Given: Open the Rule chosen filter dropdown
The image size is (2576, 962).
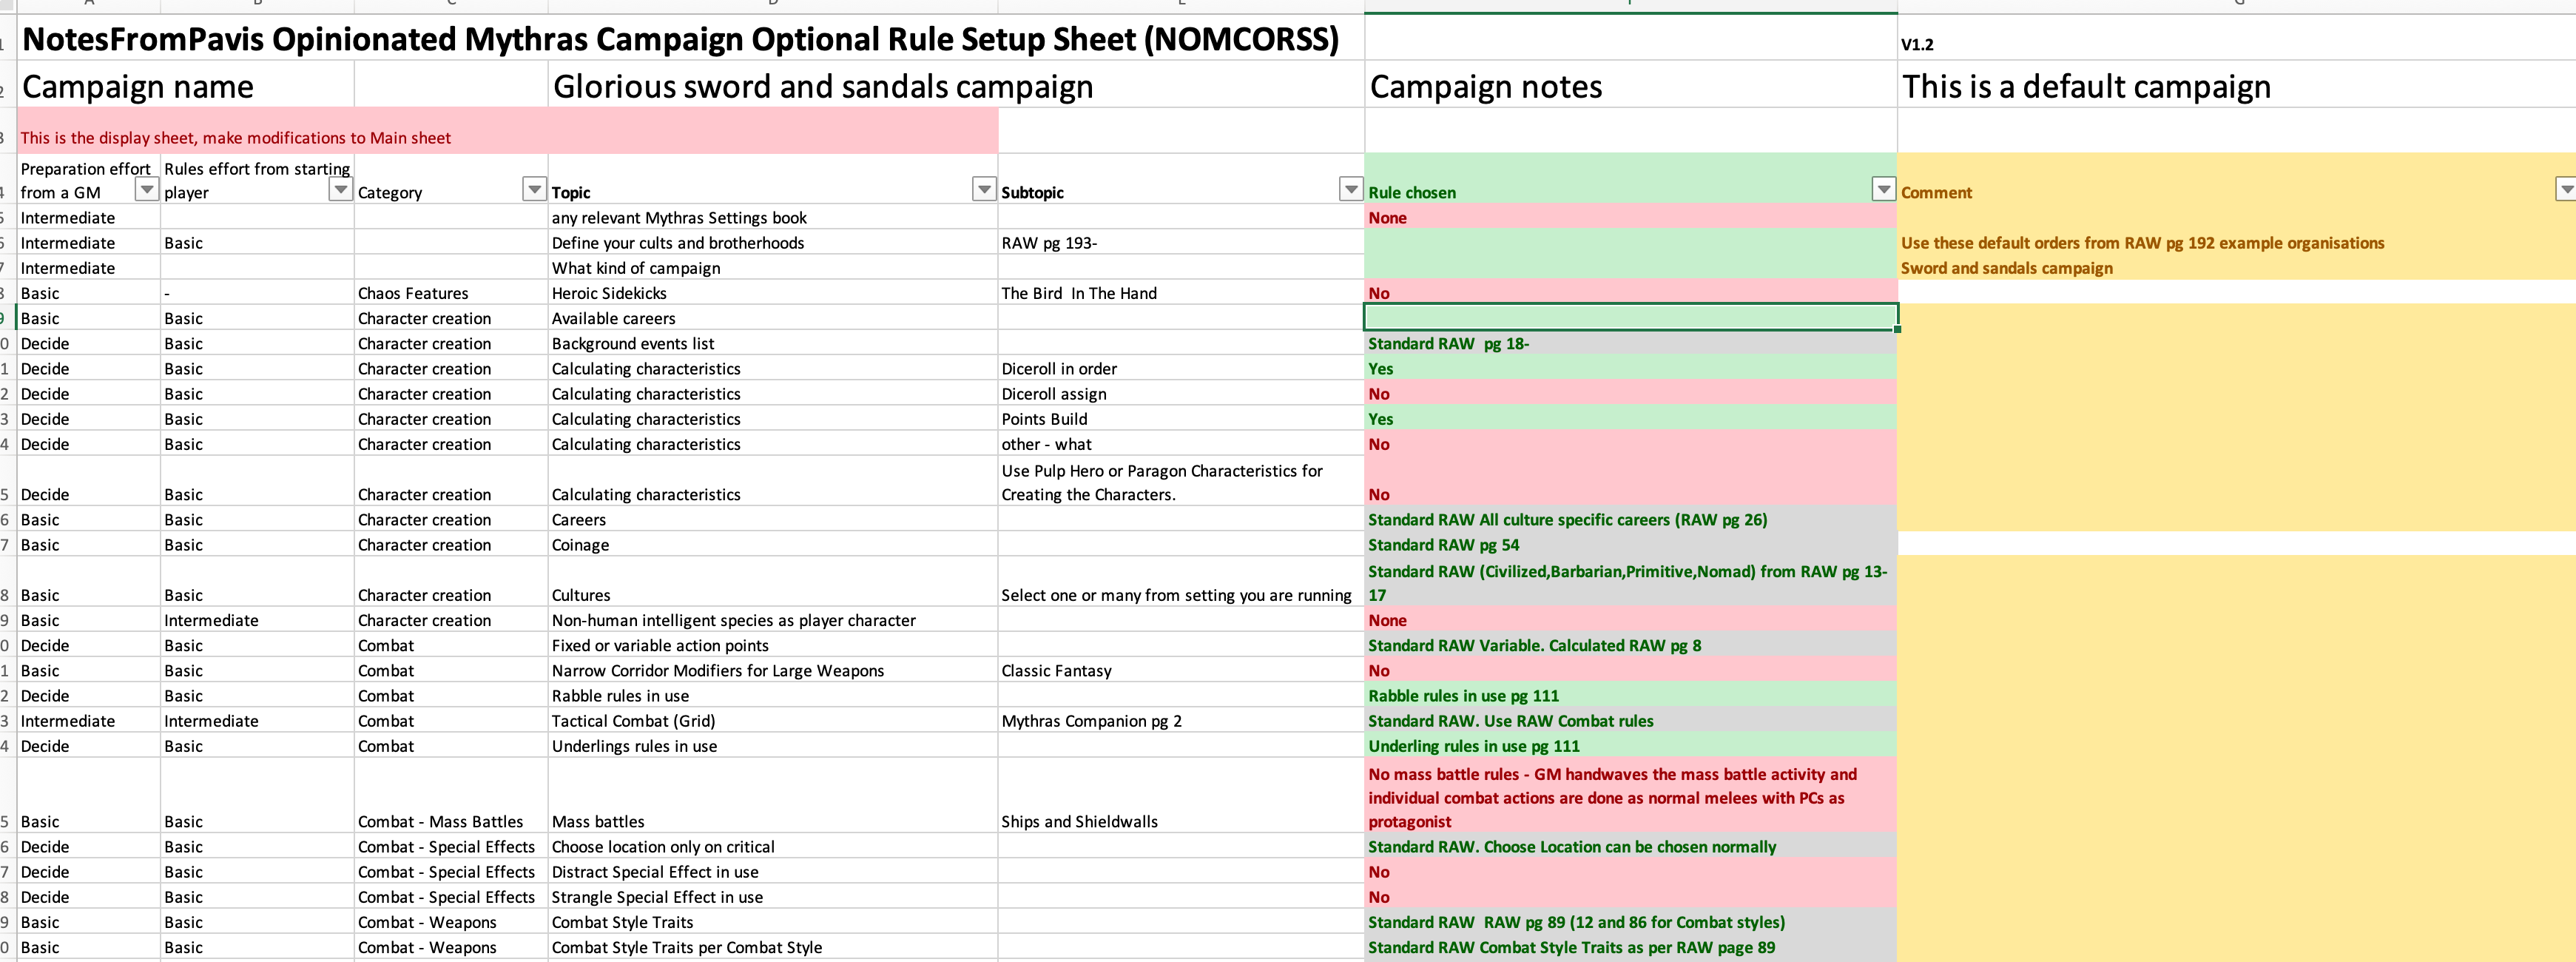Looking at the screenshot, I should tap(1884, 189).
